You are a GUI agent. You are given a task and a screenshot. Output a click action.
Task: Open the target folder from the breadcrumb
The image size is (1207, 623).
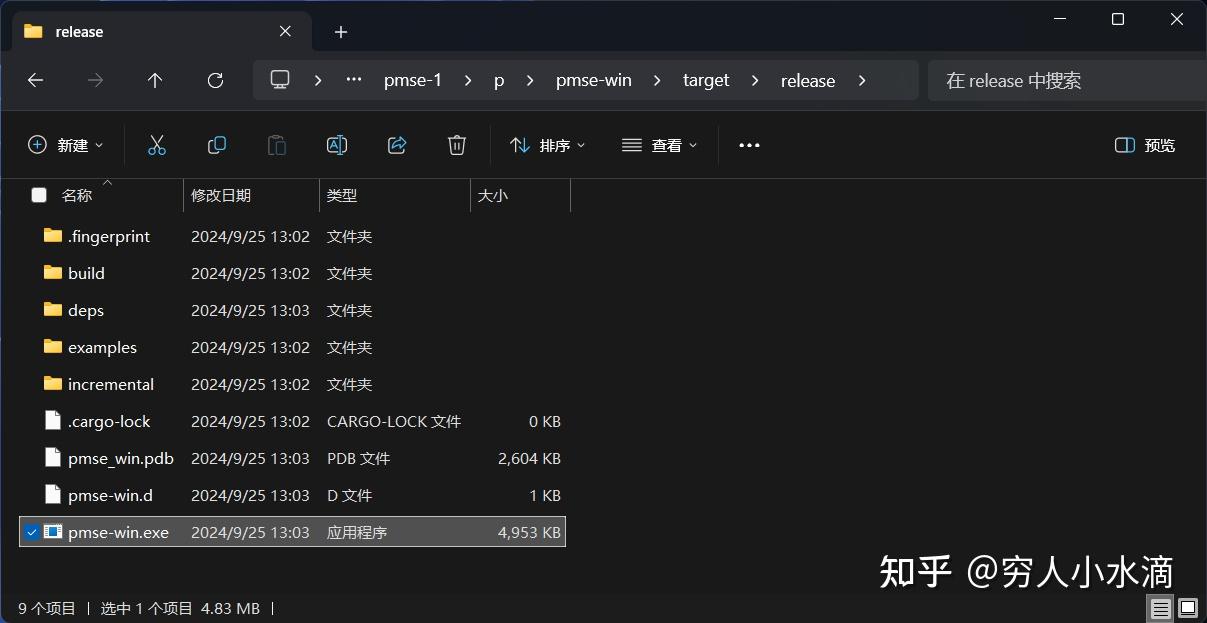click(706, 80)
